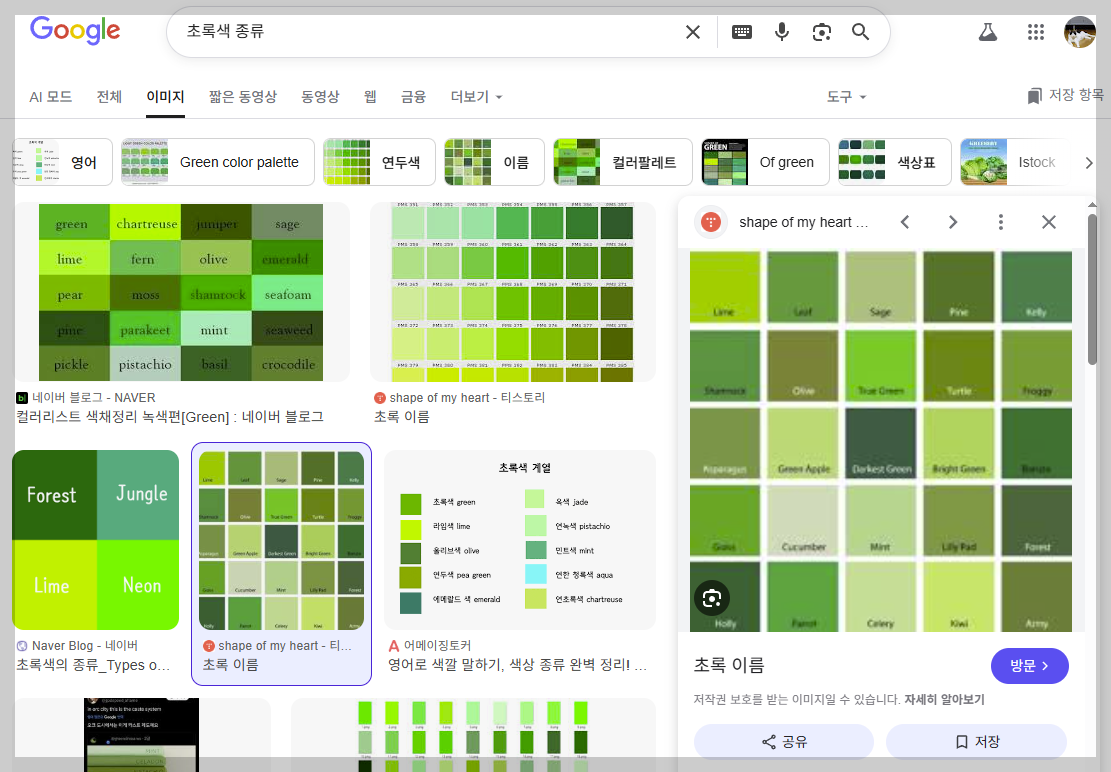Switch to 웹 tab
Screen dimensions: 1111x772
[x=370, y=96]
